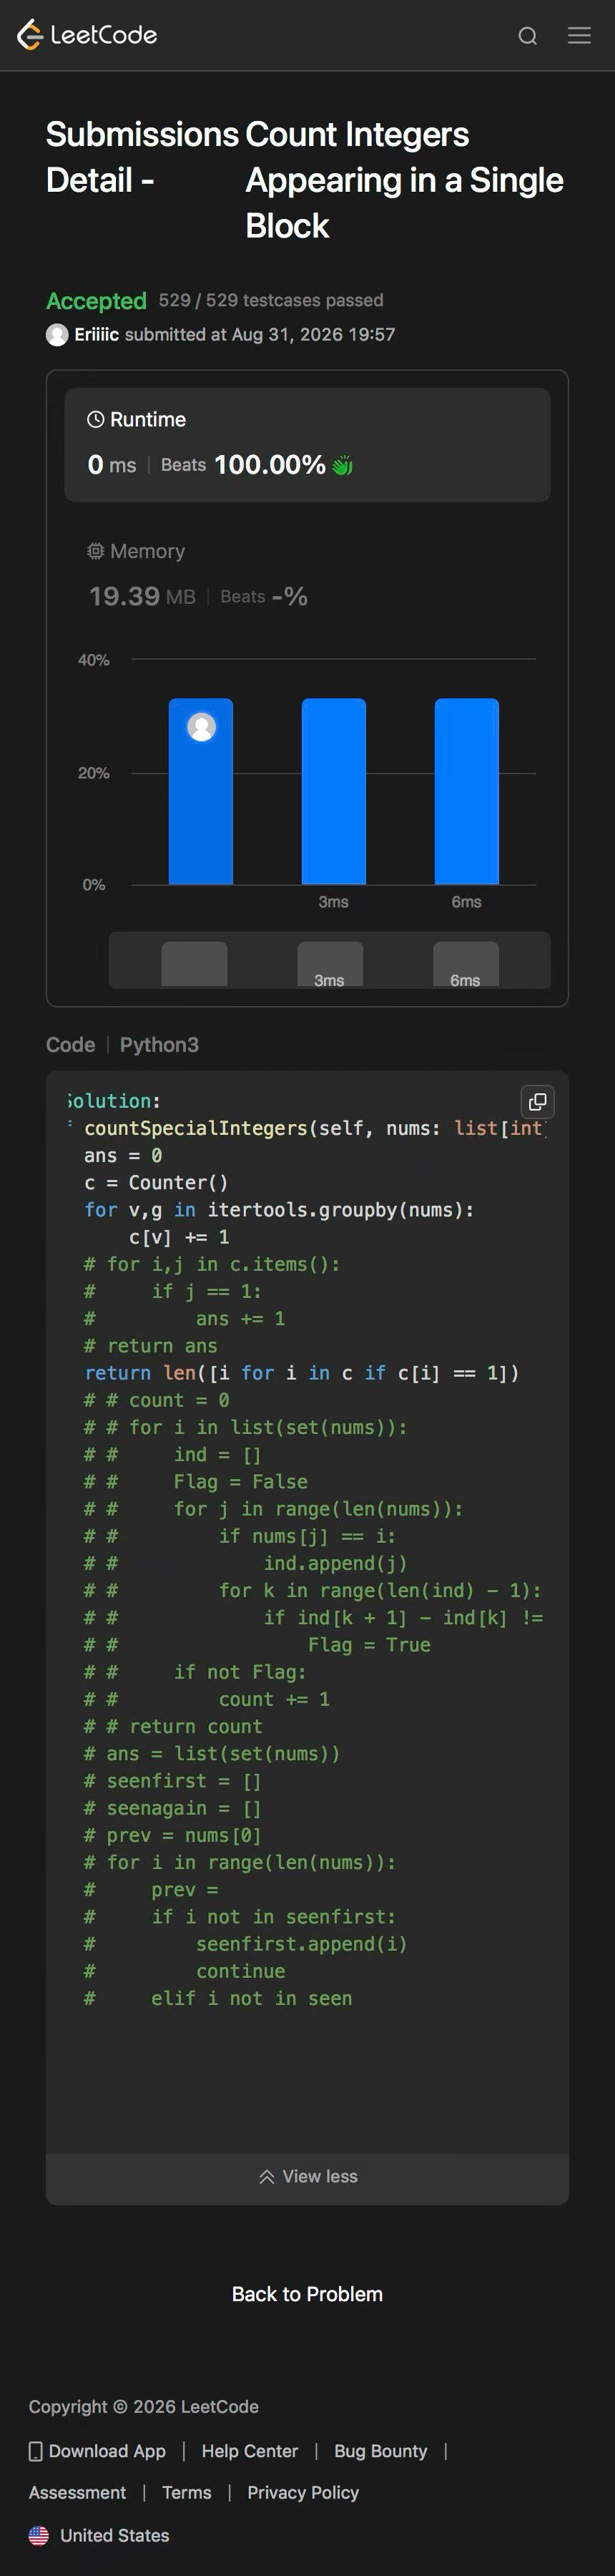The image size is (615, 2576).
Task: Open the Terms link
Action: [x=187, y=2493]
